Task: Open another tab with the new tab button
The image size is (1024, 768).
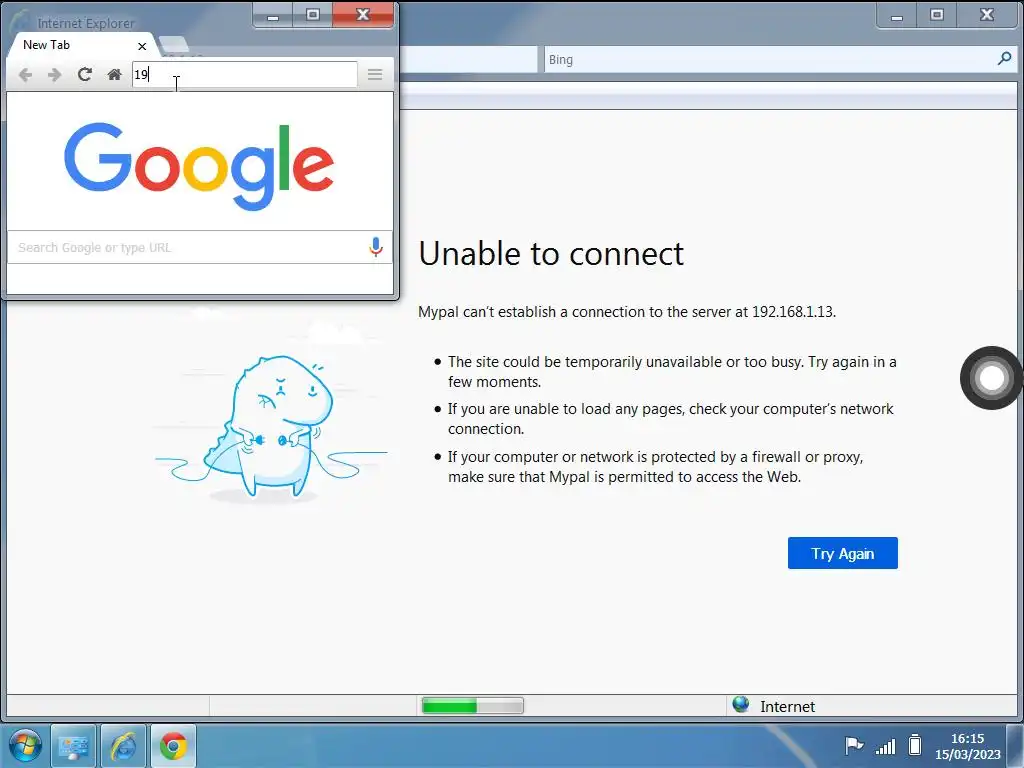Action: [x=173, y=44]
